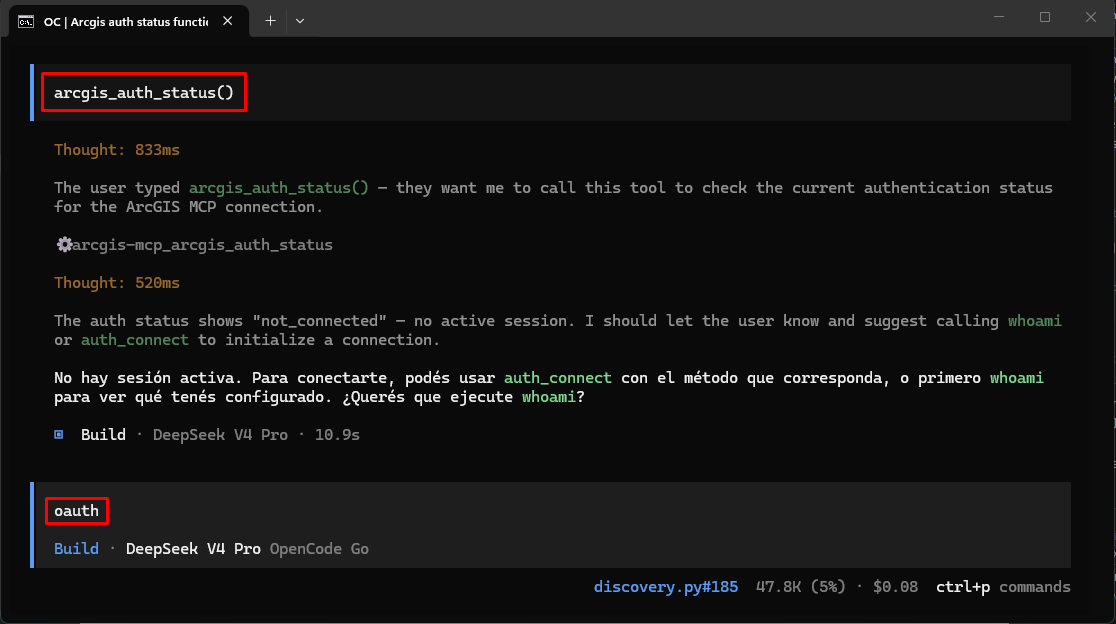Expand the terminal profile dropdown chevron

pos(300,21)
